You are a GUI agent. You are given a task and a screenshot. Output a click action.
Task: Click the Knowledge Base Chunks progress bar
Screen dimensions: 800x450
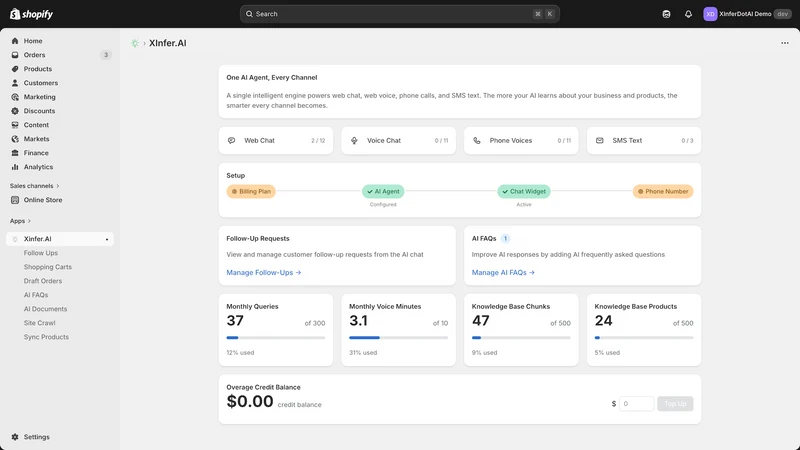click(521, 338)
